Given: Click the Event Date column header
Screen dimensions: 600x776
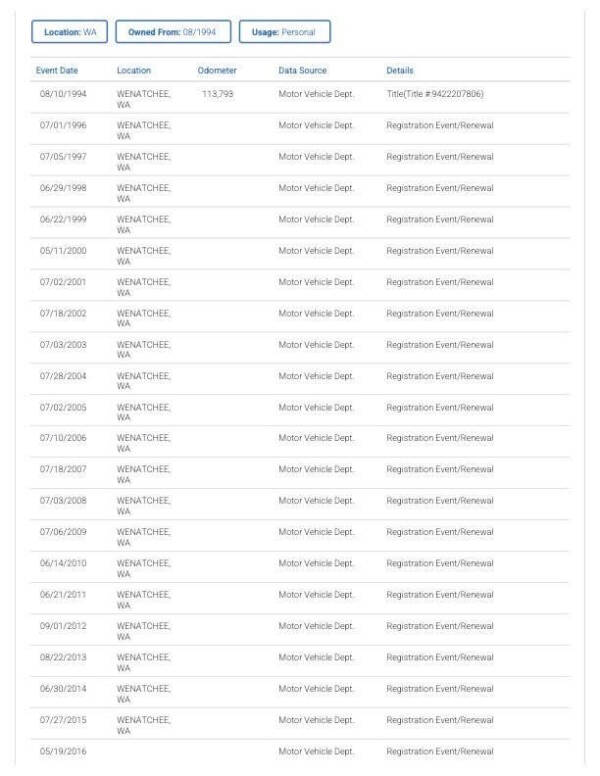Looking at the screenshot, I should coord(58,70).
